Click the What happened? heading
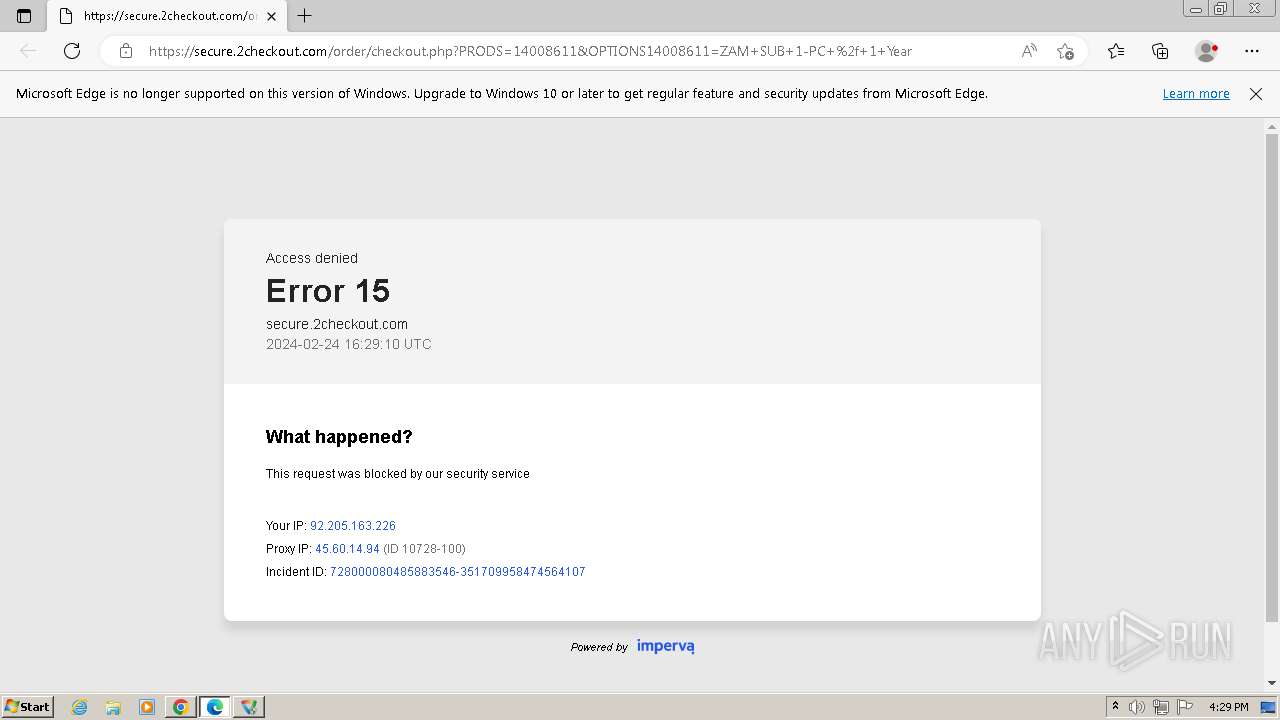This screenshot has height=720, width=1280. (339, 437)
